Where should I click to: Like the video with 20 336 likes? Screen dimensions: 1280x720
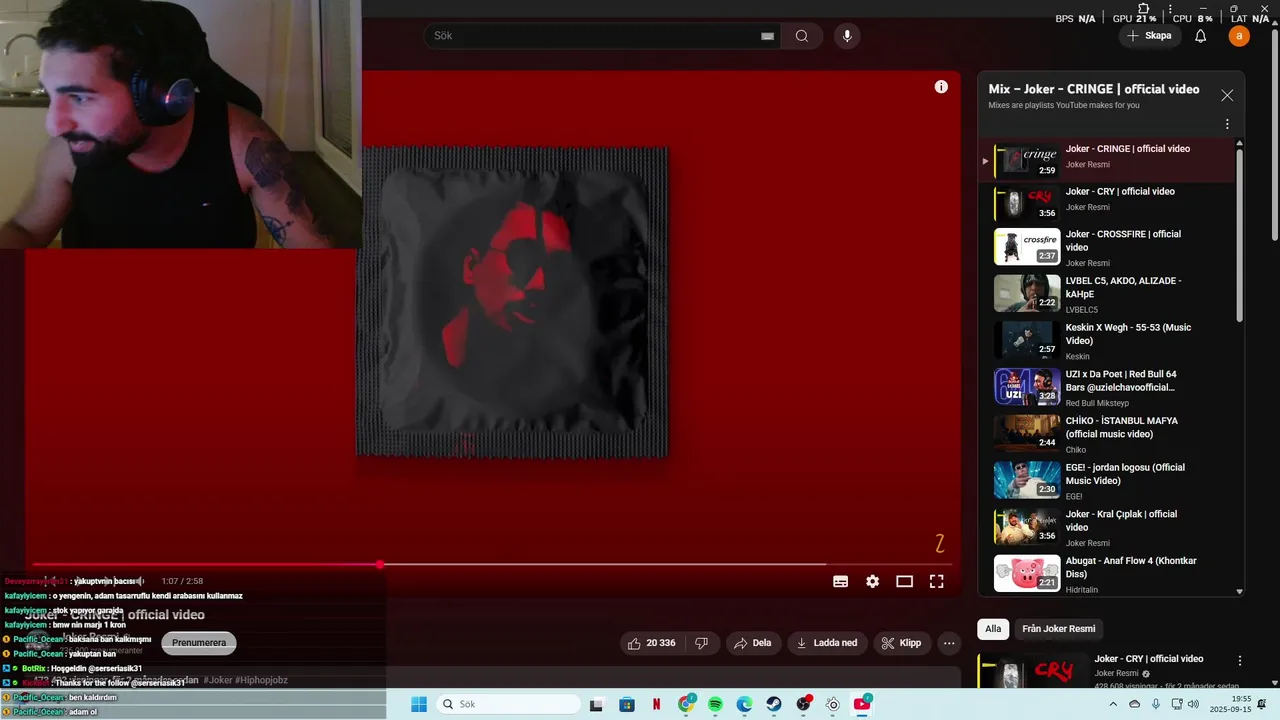click(x=651, y=643)
